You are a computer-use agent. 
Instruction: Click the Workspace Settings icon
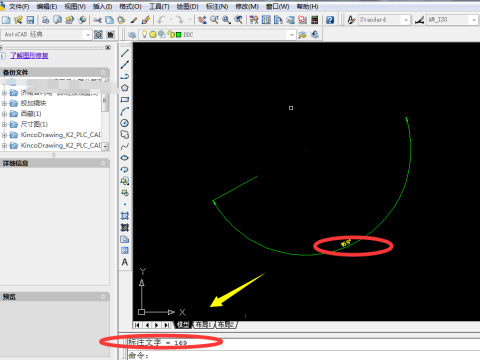(x=99, y=35)
